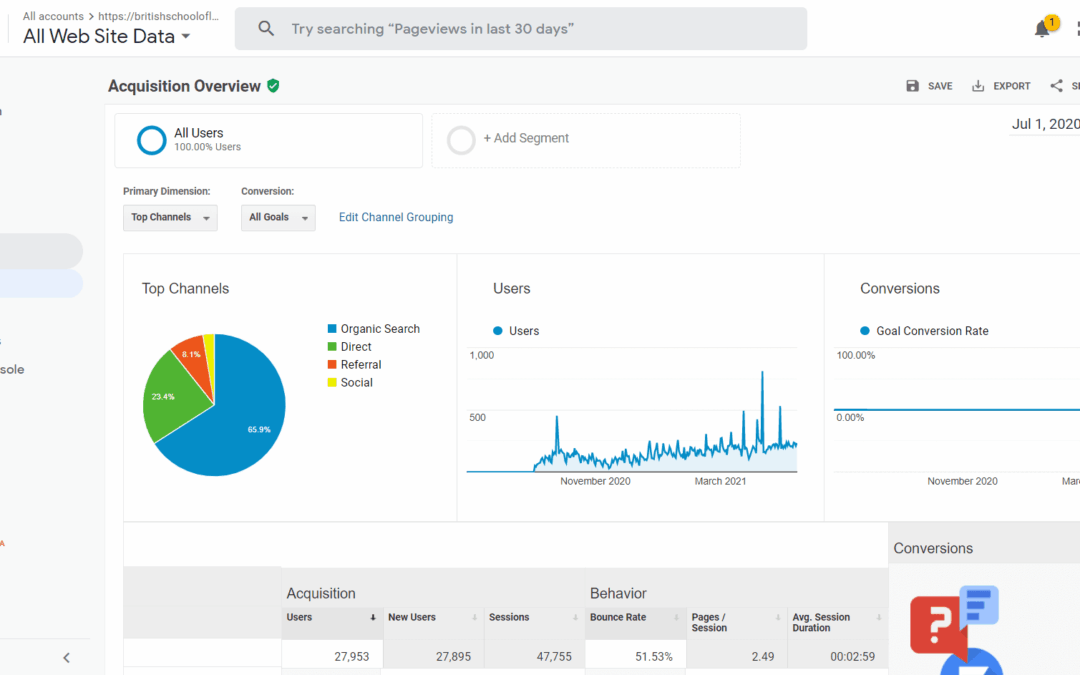
Task: Click the Users legend dot in Users chart
Action: tap(497, 331)
